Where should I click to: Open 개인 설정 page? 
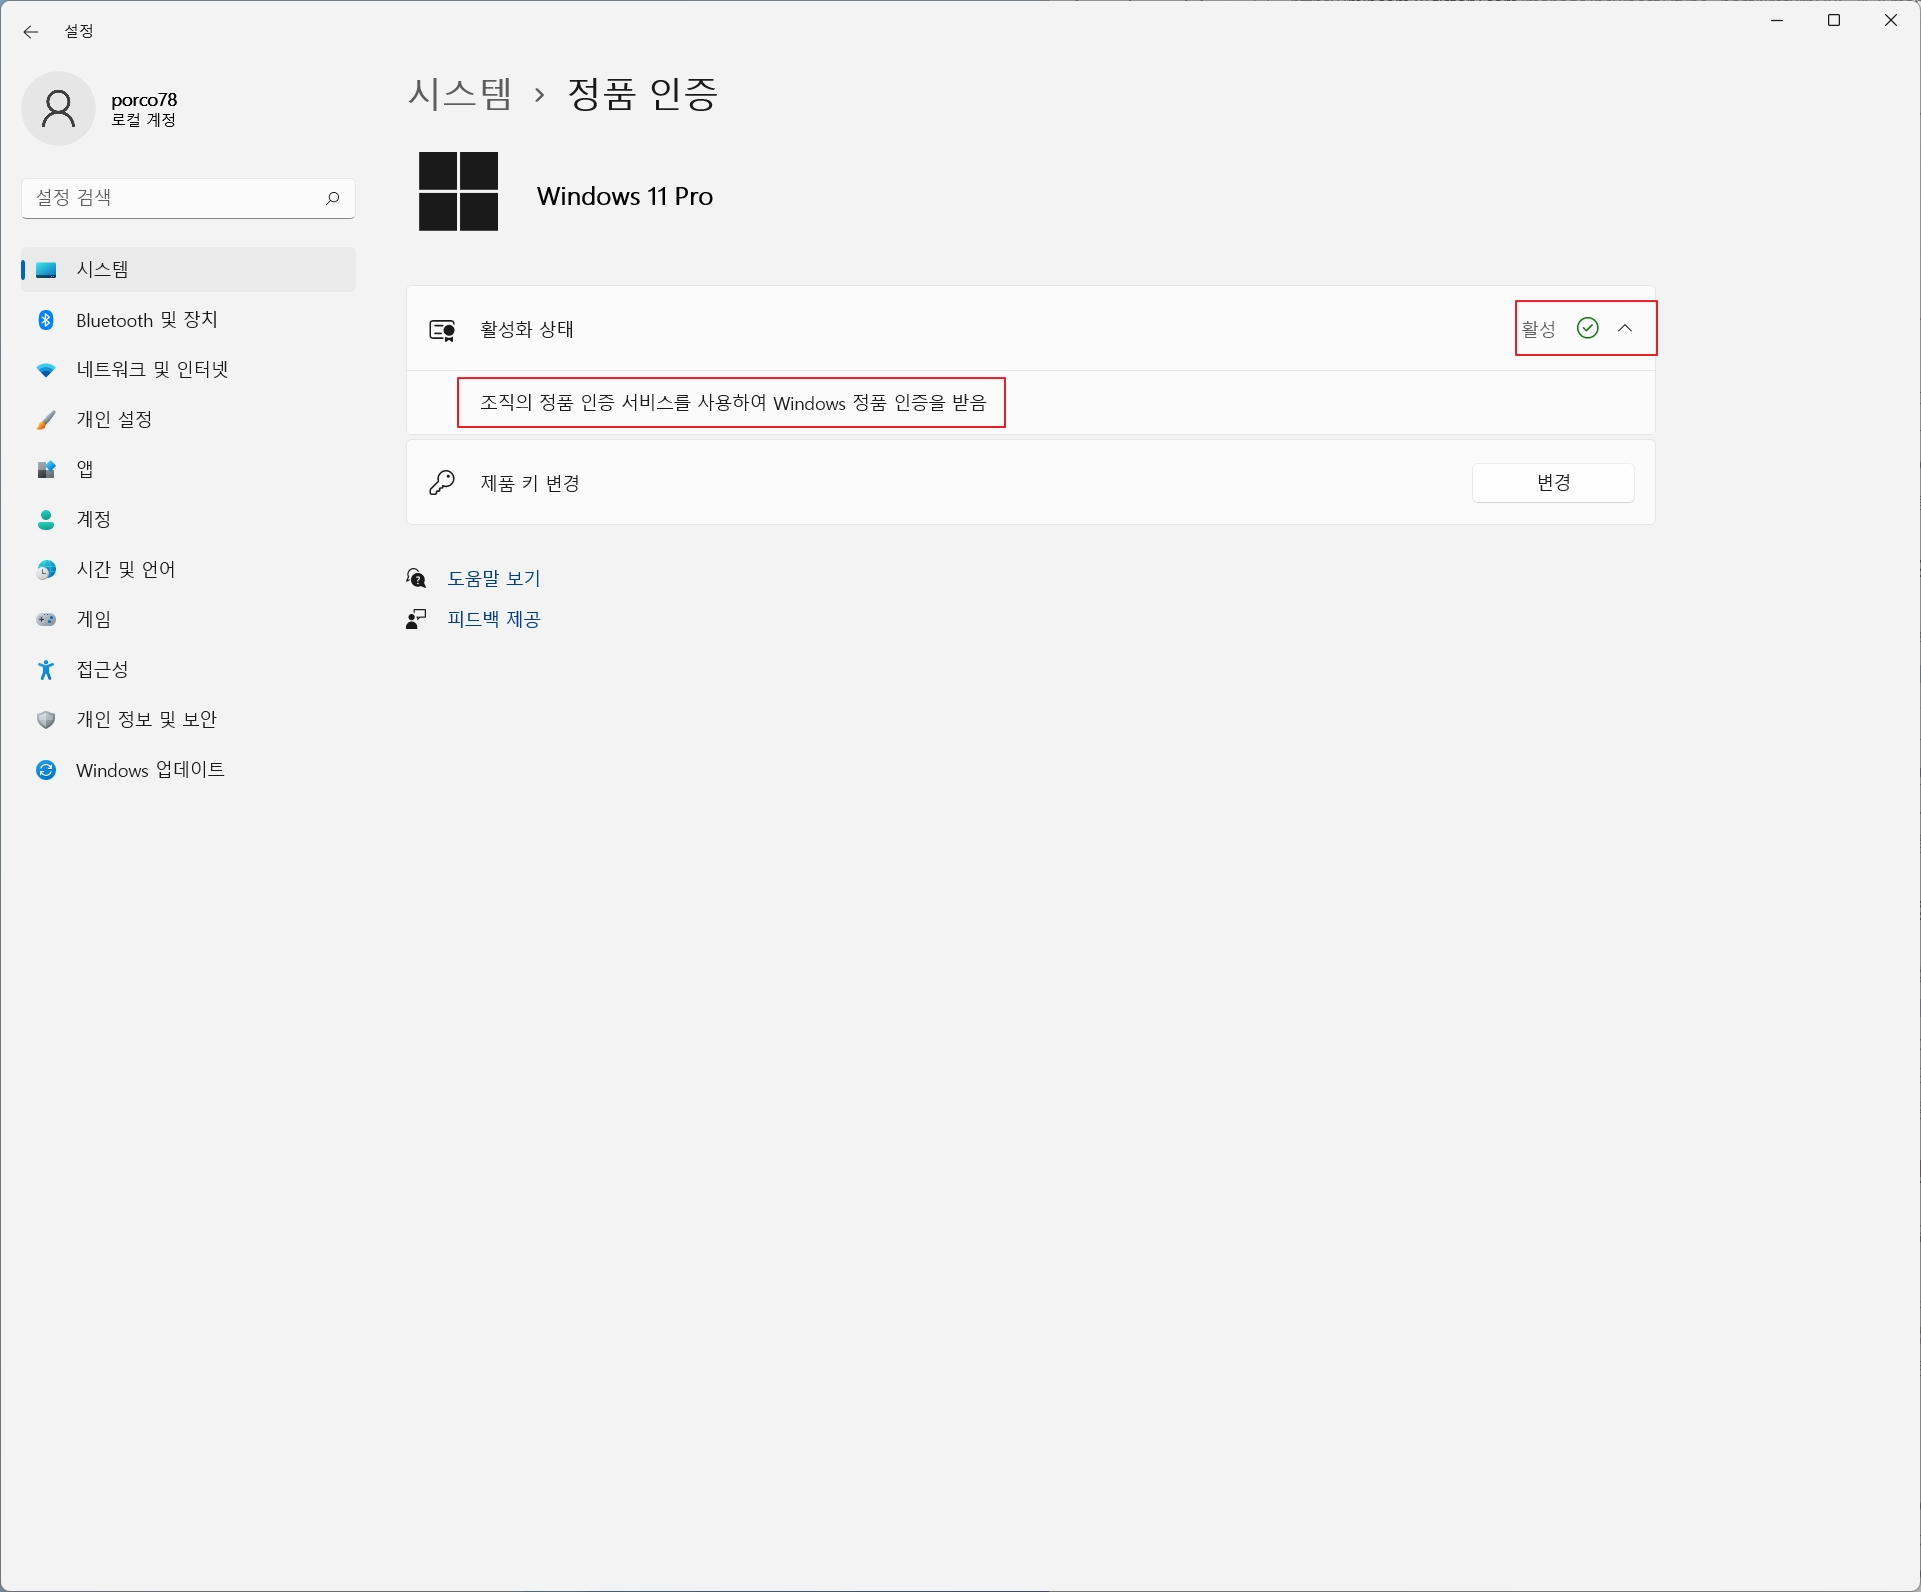(188, 420)
